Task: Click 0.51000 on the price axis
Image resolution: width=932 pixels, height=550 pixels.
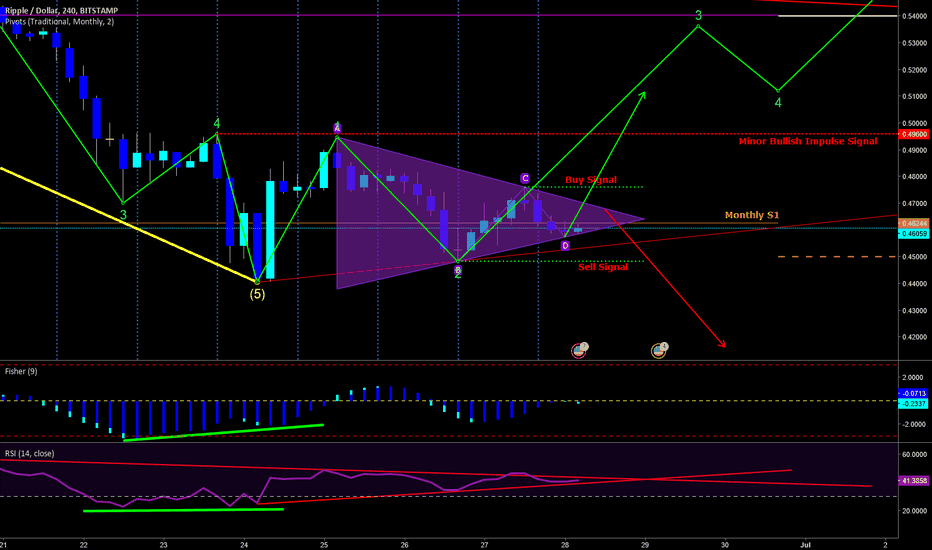Action: click(x=915, y=96)
